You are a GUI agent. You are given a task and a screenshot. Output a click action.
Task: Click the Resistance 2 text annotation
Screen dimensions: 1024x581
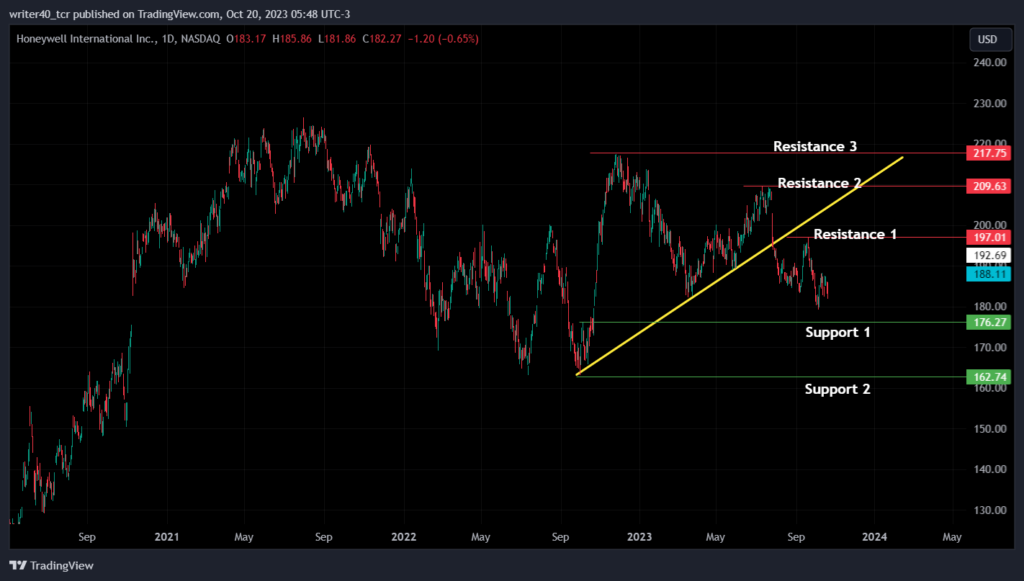pos(820,183)
